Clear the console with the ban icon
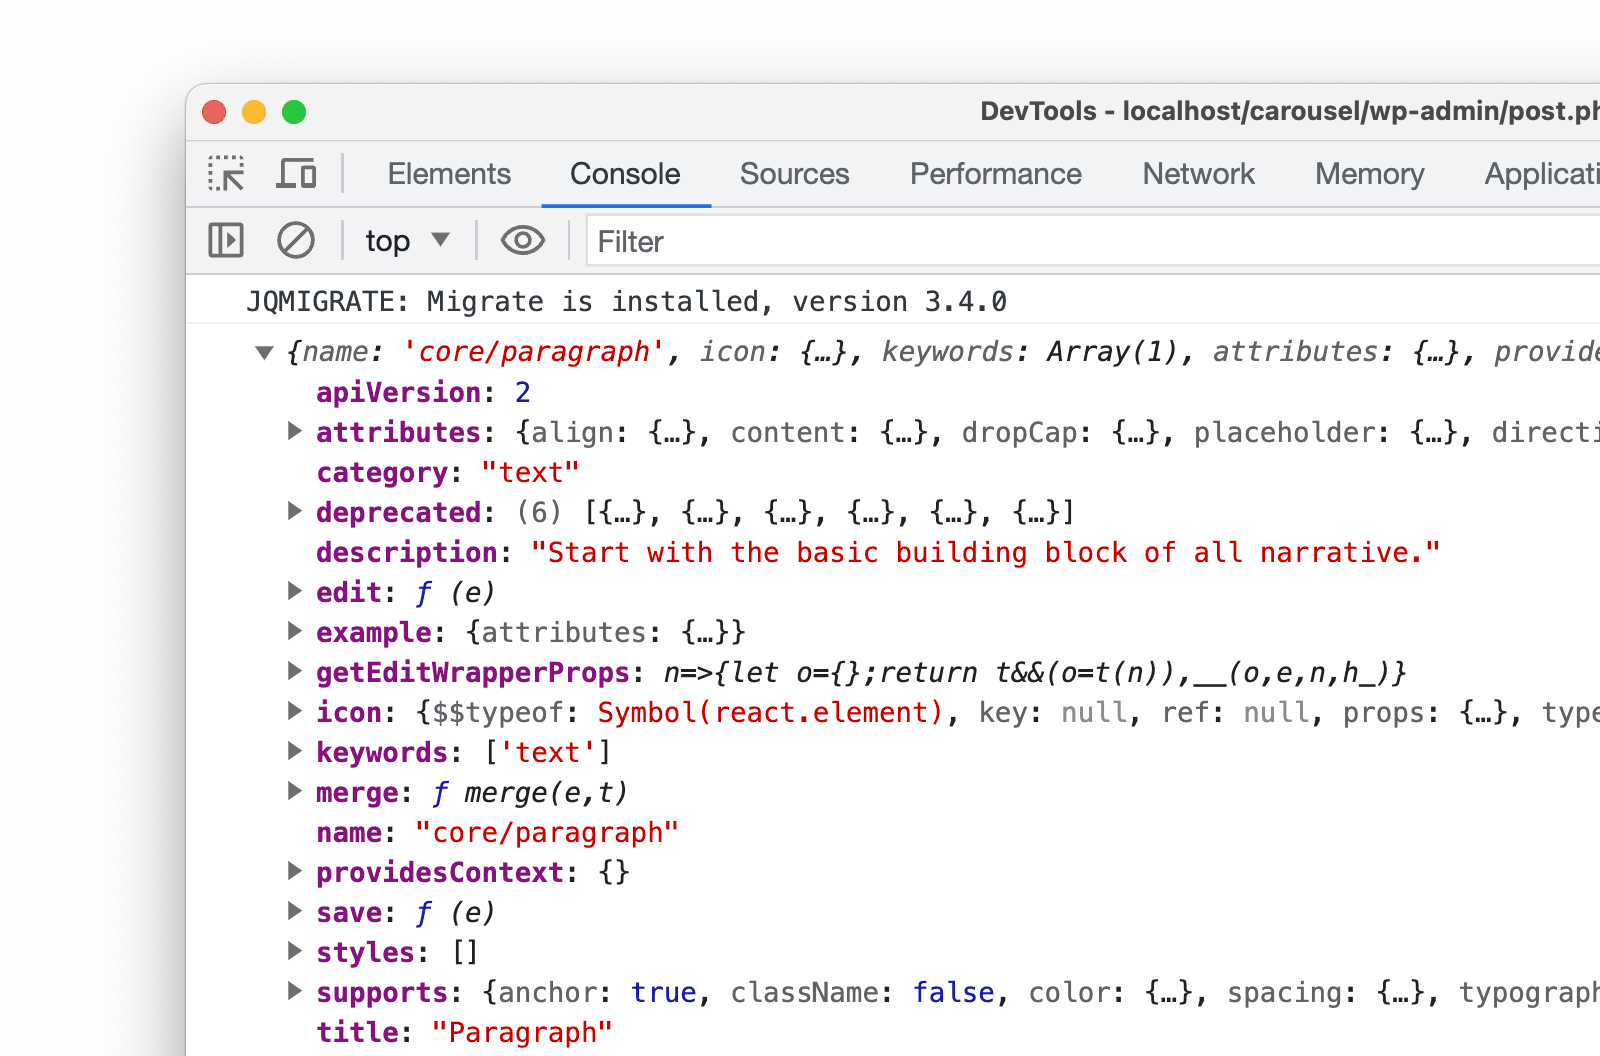 pos(296,241)
